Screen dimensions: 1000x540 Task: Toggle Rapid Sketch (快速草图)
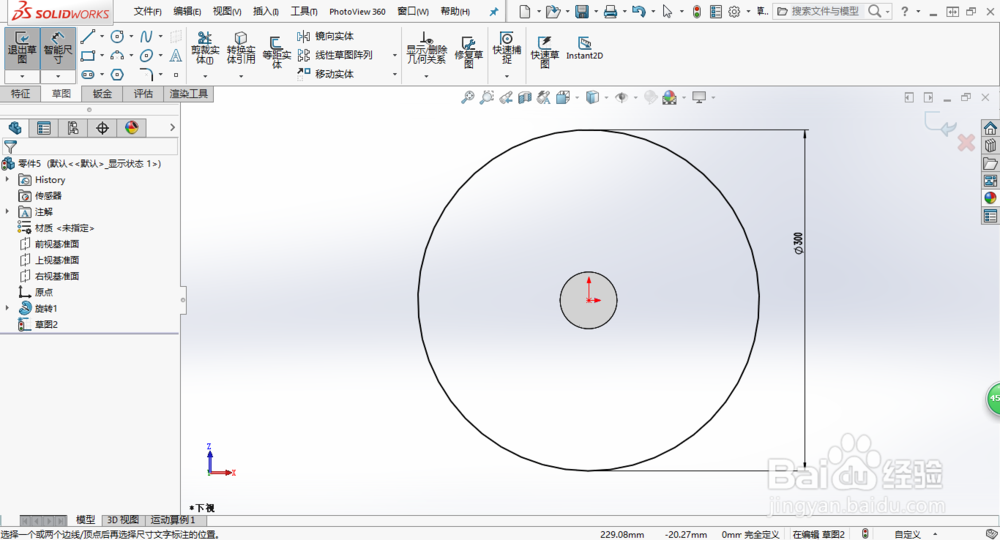(545, 52)
